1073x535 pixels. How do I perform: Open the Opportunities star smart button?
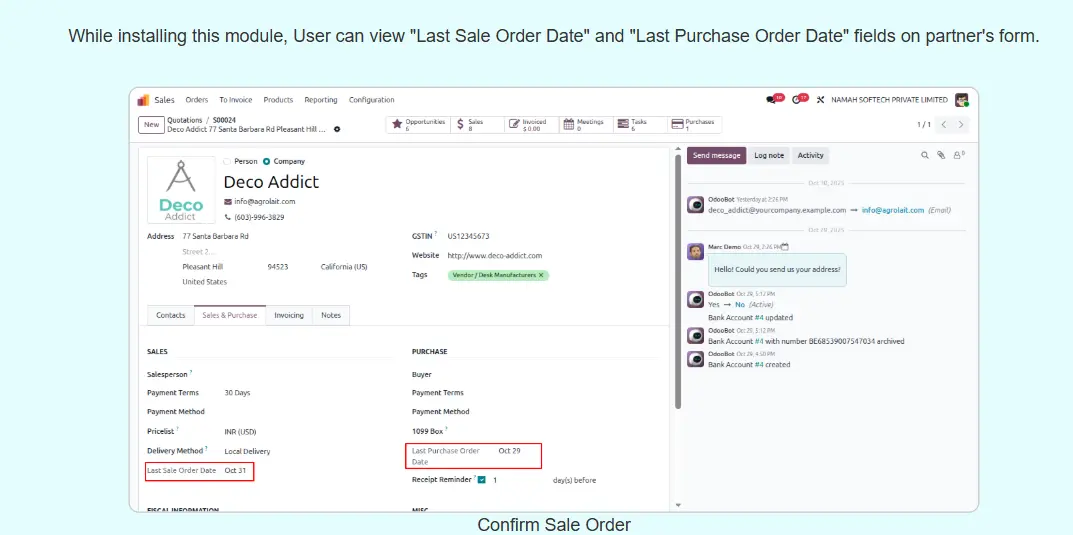click(x=419, y=125)
